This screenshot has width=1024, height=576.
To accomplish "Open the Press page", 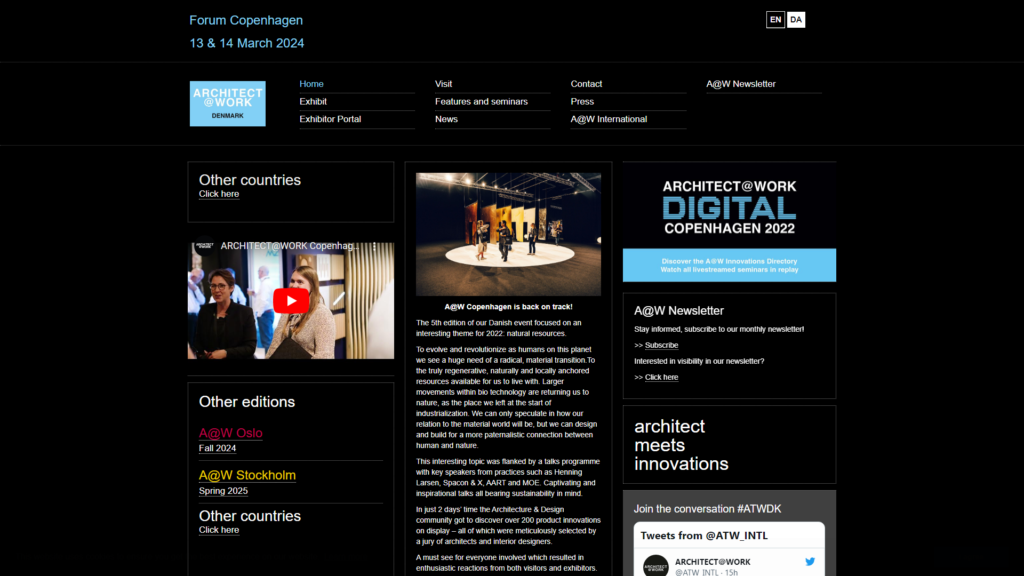I will (x=582, y=101).
